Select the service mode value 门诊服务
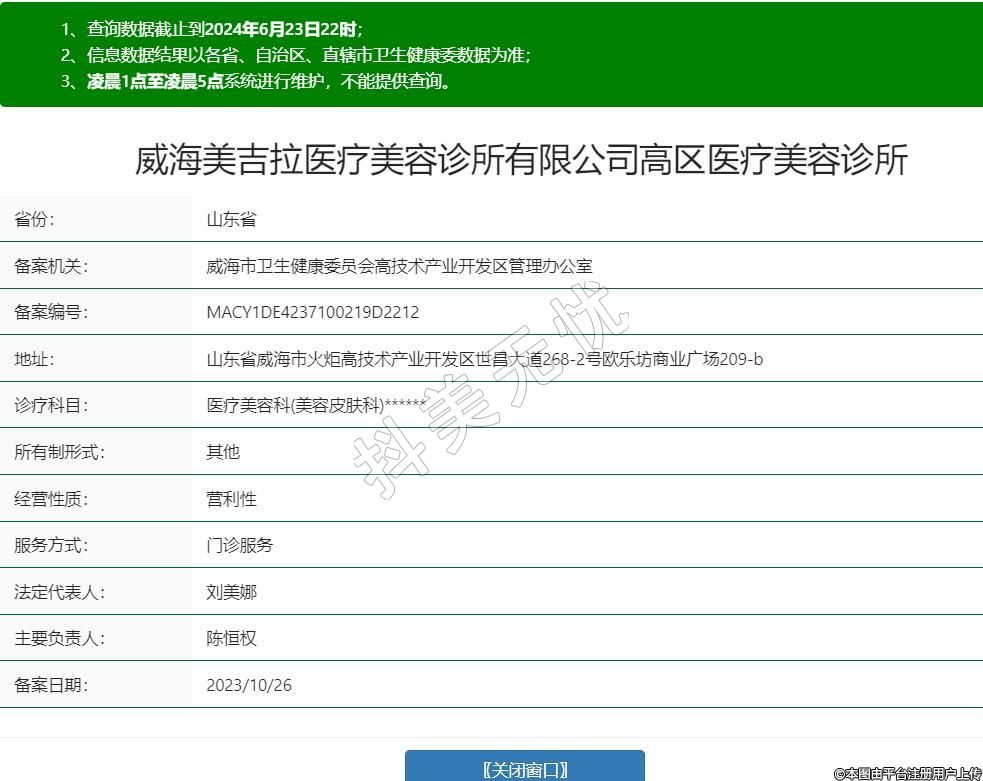Screen dimensions: 983x781 point(239,545)
